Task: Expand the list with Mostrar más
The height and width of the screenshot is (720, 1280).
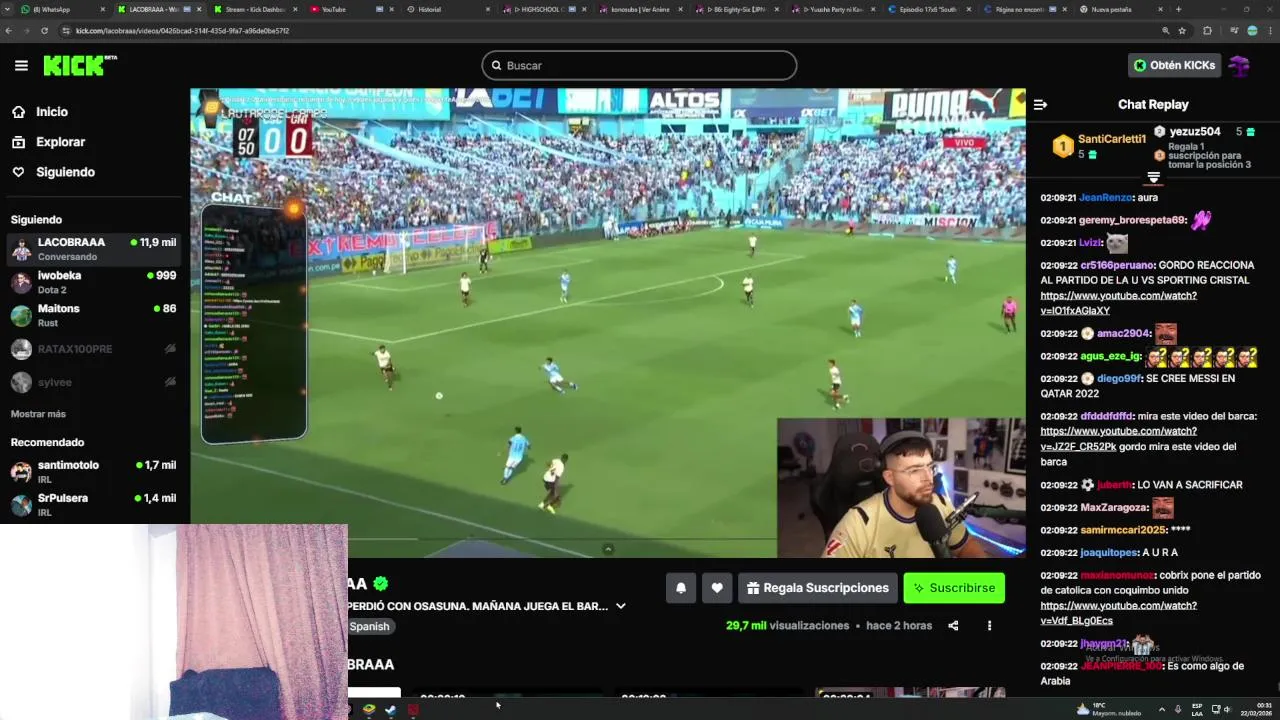Action: (x=38, y=414)
